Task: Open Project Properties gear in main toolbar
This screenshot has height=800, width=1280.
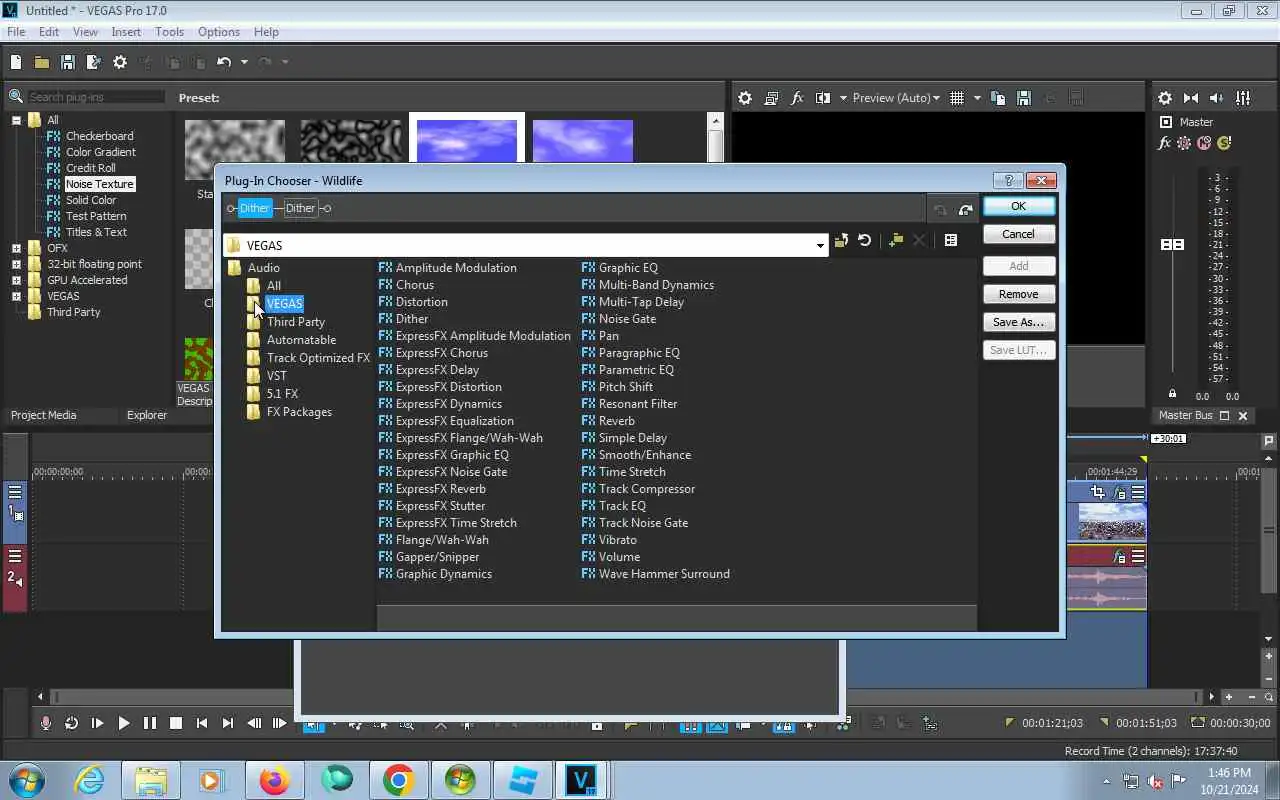Action: tap(120, 62)
